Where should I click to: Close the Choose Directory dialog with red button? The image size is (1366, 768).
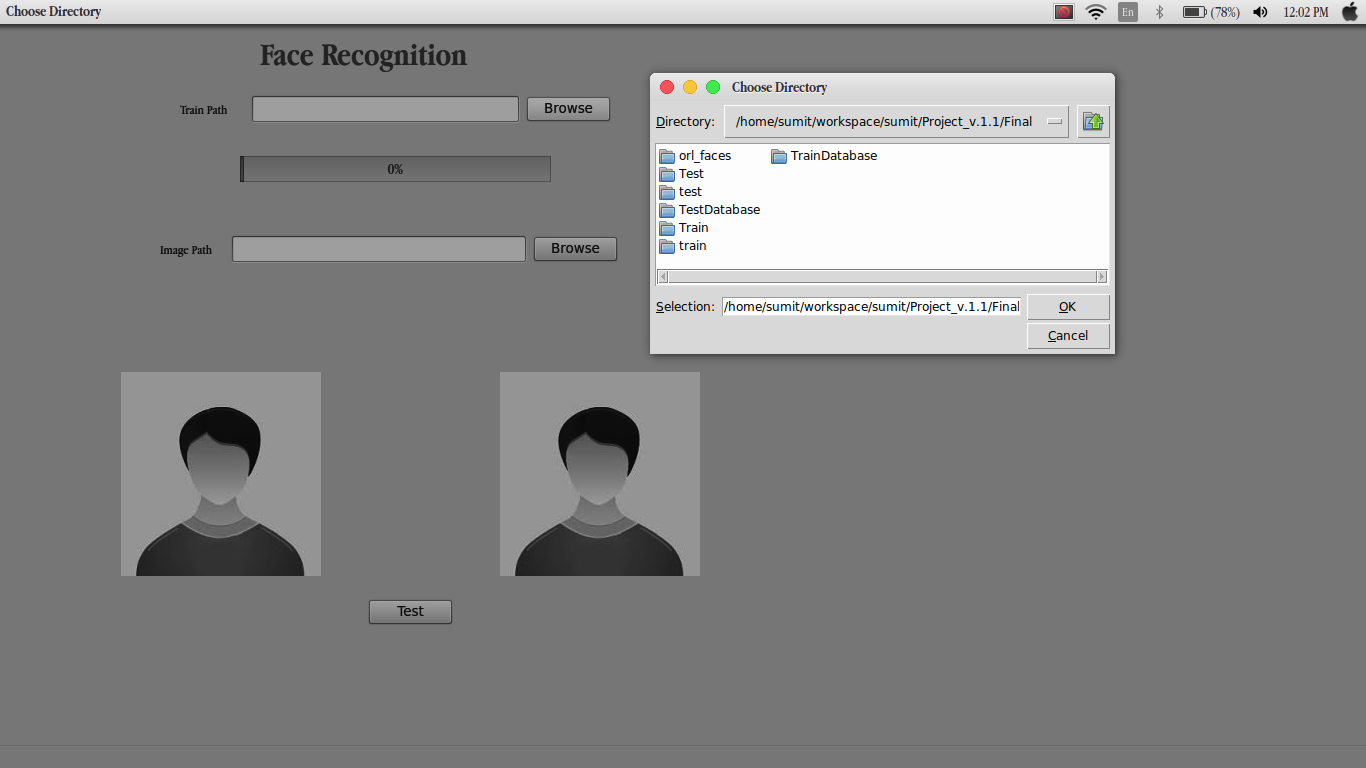coord(667,87)
